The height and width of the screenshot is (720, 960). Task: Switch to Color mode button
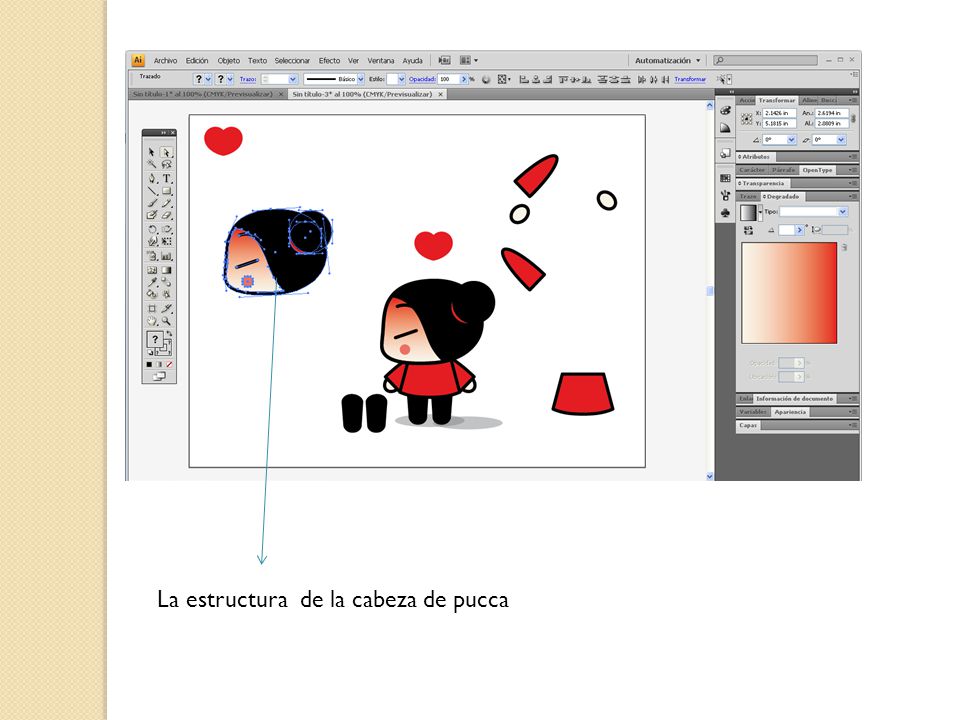pos(149,364)
